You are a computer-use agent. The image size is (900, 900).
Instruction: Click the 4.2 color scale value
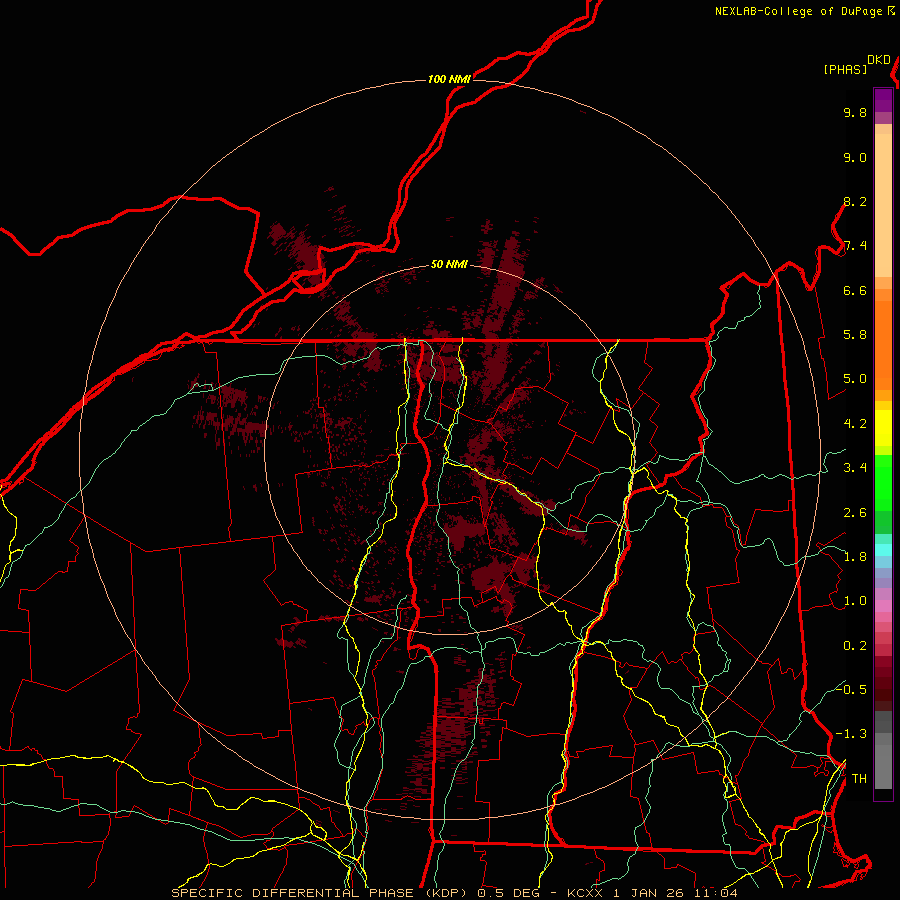point(855,424)
